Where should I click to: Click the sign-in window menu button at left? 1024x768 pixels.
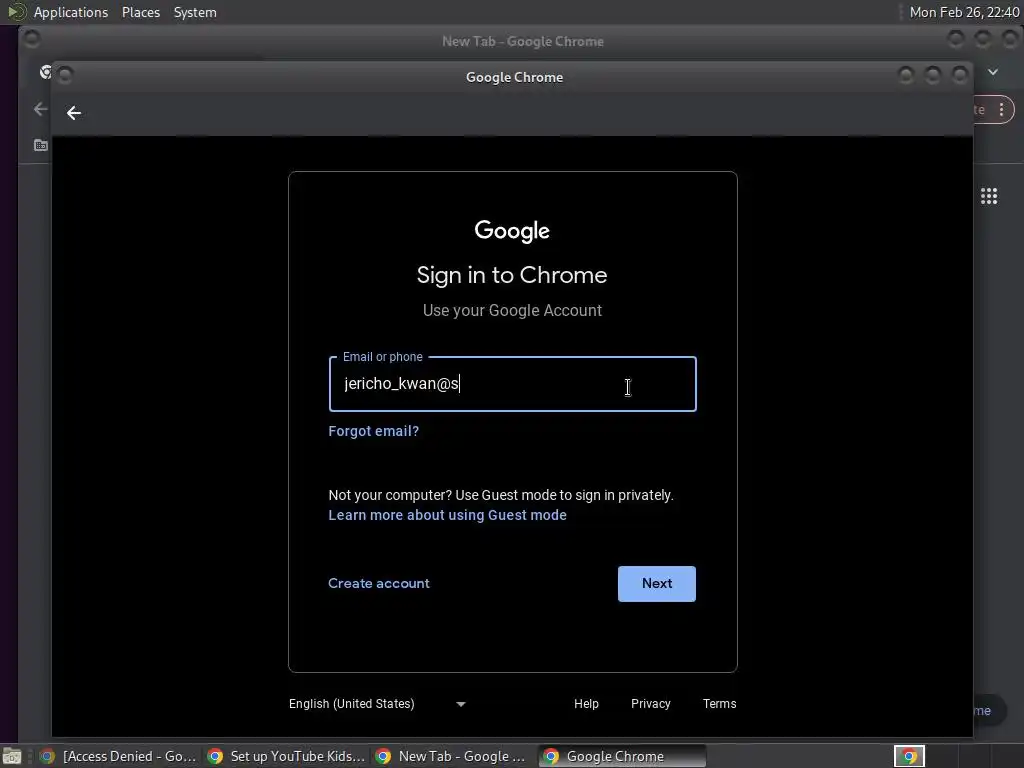click(x=65, y=76)
